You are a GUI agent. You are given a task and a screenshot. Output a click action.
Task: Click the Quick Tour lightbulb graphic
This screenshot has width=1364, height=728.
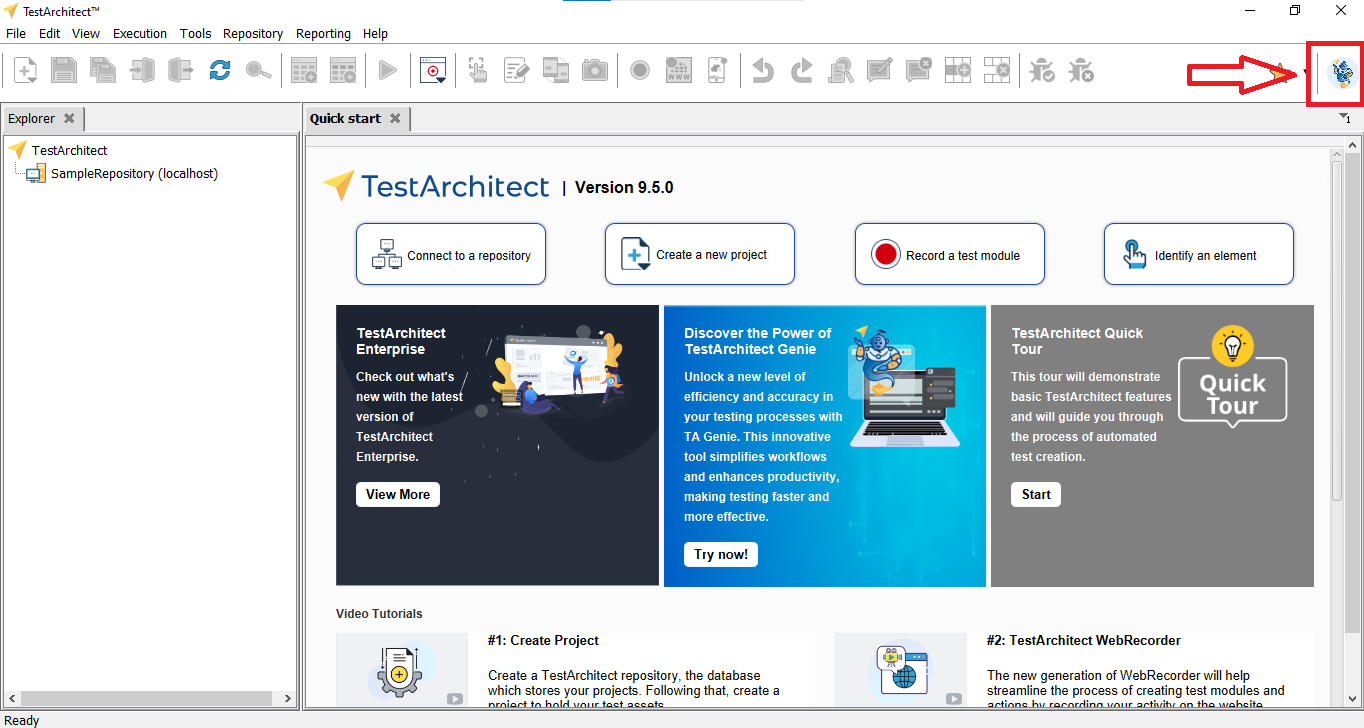[1232, 376]
